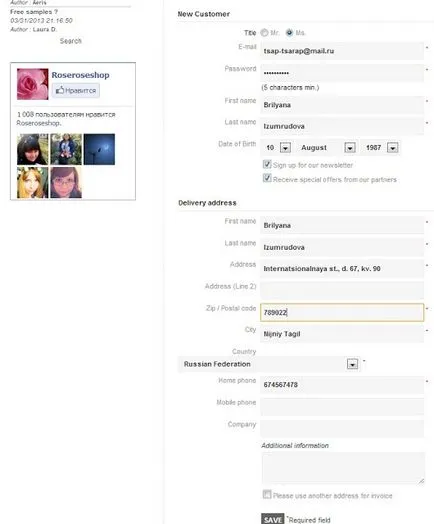The image size is (434, 524).
Task: Open the fan photo of girl with glasses
Action: point(66,182)
